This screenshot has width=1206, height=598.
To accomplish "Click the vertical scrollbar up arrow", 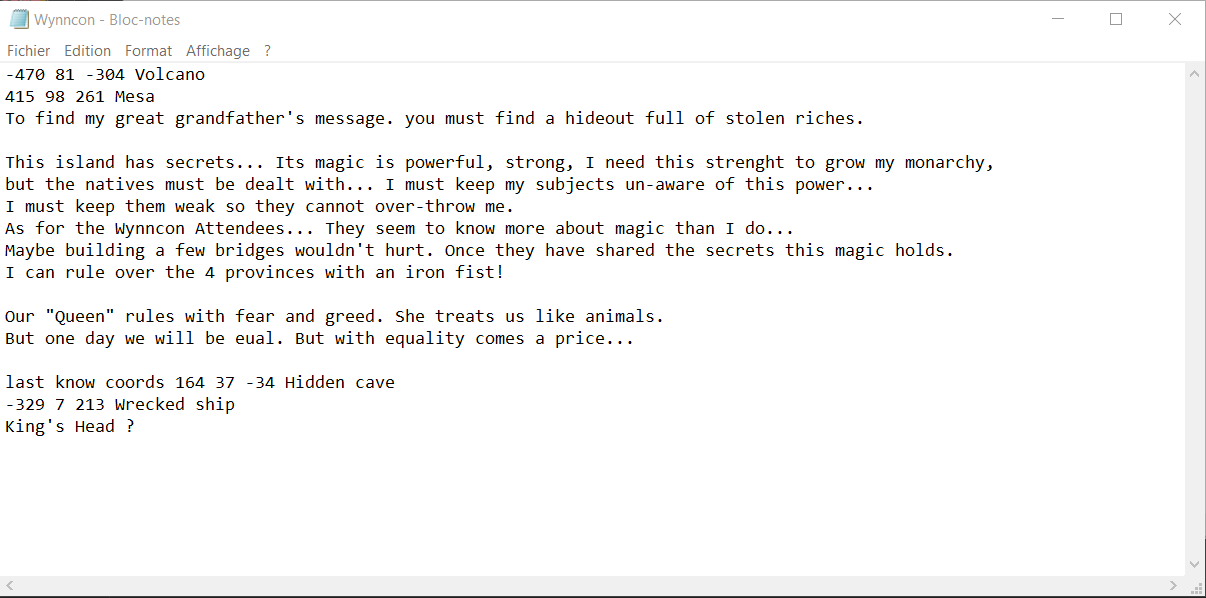I will 1194,74.
